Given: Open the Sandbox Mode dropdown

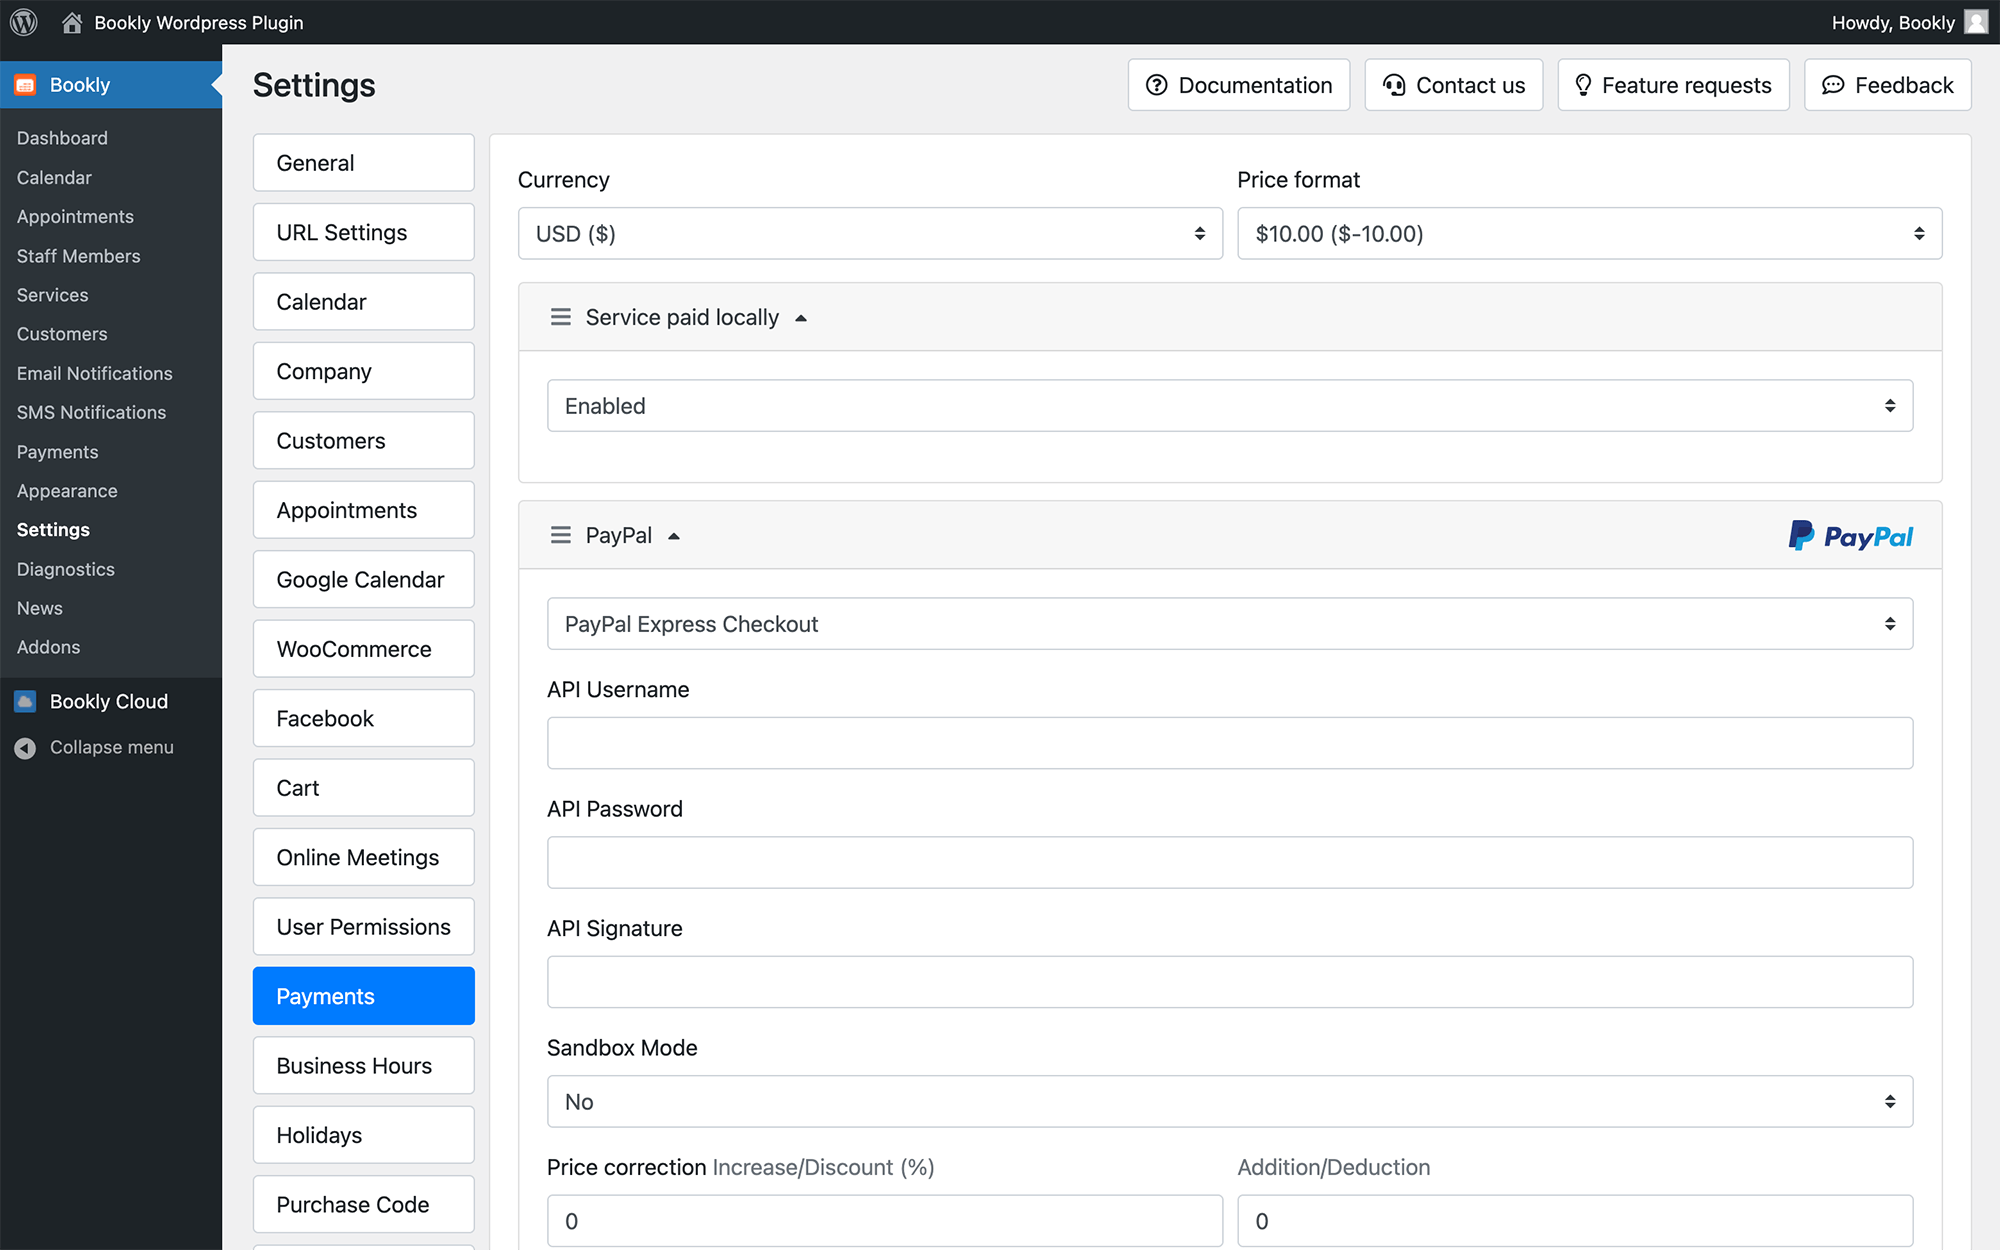Looking at the screenshot, I should (x=1230, y=1101).
